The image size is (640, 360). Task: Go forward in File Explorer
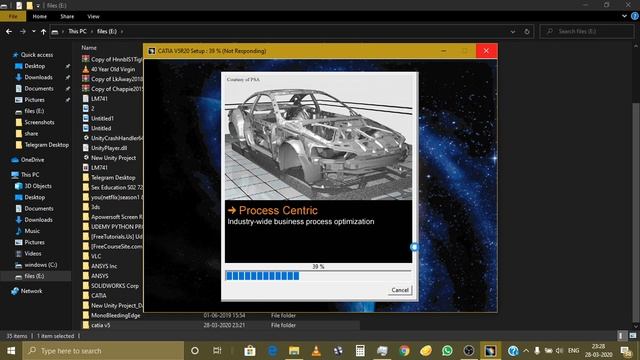(23, 31)
